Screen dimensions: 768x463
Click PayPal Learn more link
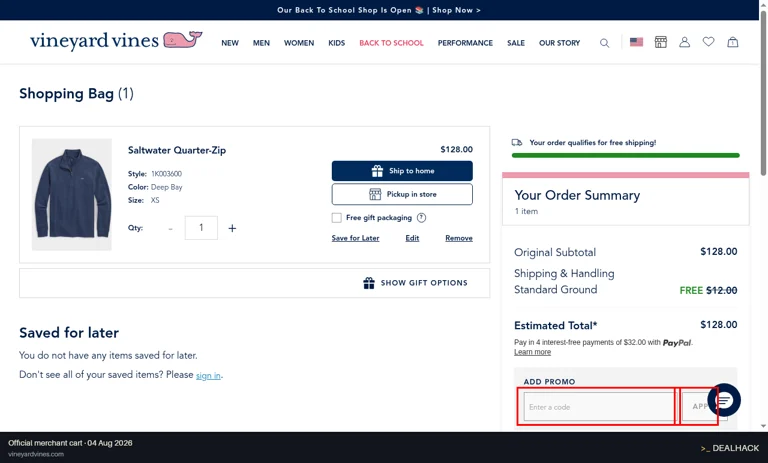(532, 352)
